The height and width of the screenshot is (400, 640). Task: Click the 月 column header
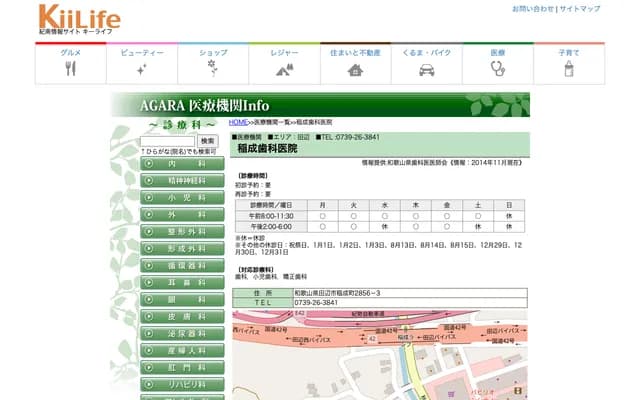[x=322, y=205]
